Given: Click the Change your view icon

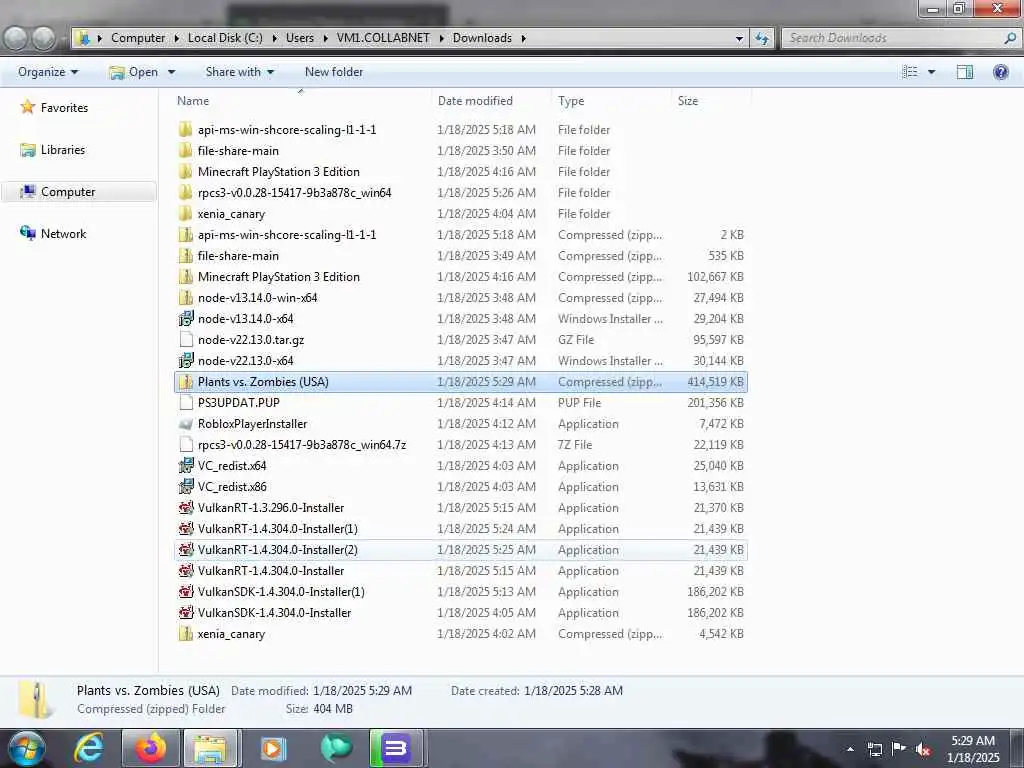Looking at the screenshot, I should click(910, 72).
